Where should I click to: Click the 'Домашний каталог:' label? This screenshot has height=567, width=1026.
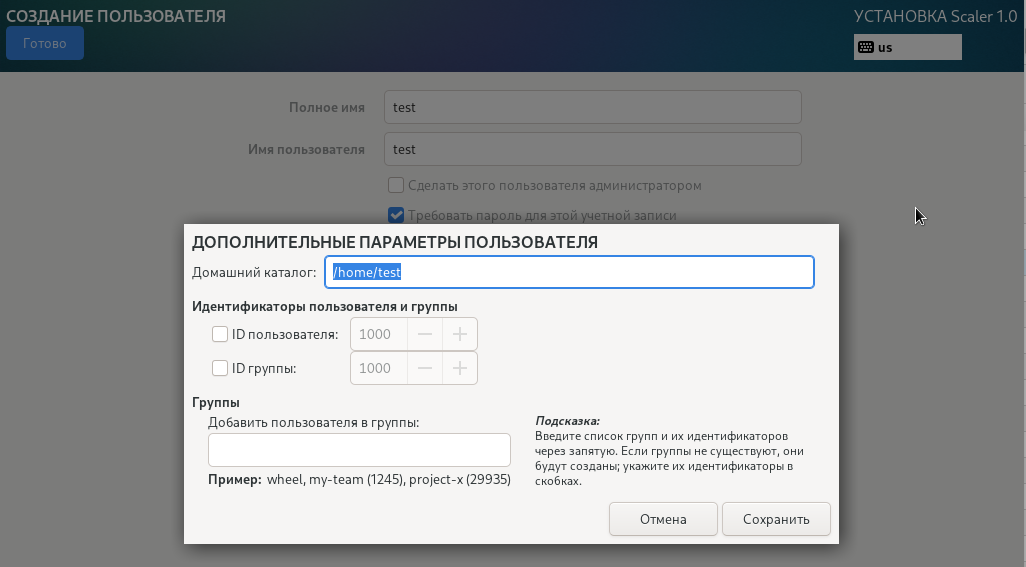click(254, 272)
